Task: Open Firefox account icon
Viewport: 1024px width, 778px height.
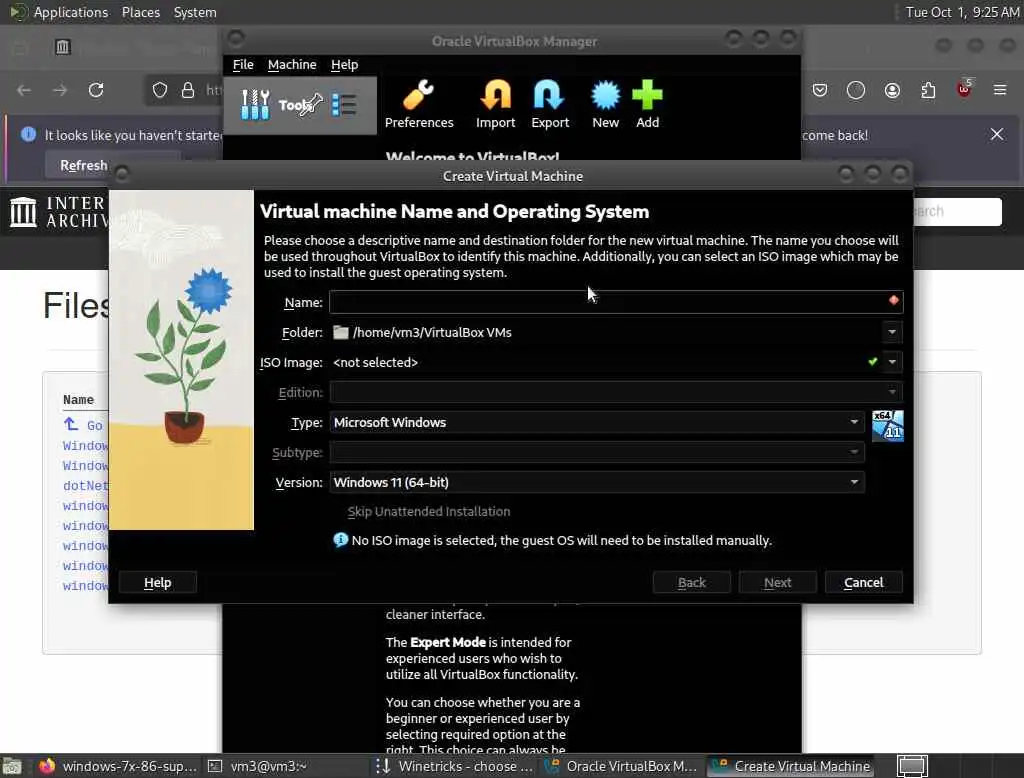Action: coord(892,90)
